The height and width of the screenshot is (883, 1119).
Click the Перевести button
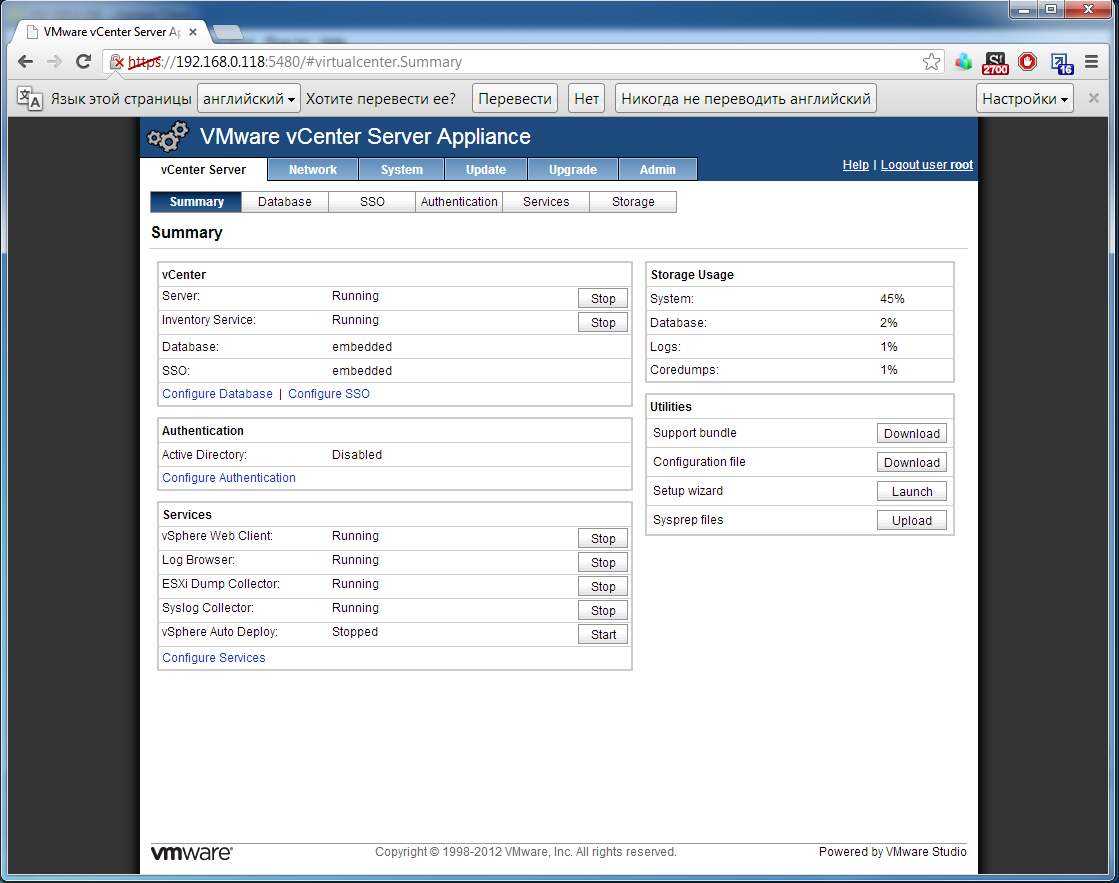[515, 99]
